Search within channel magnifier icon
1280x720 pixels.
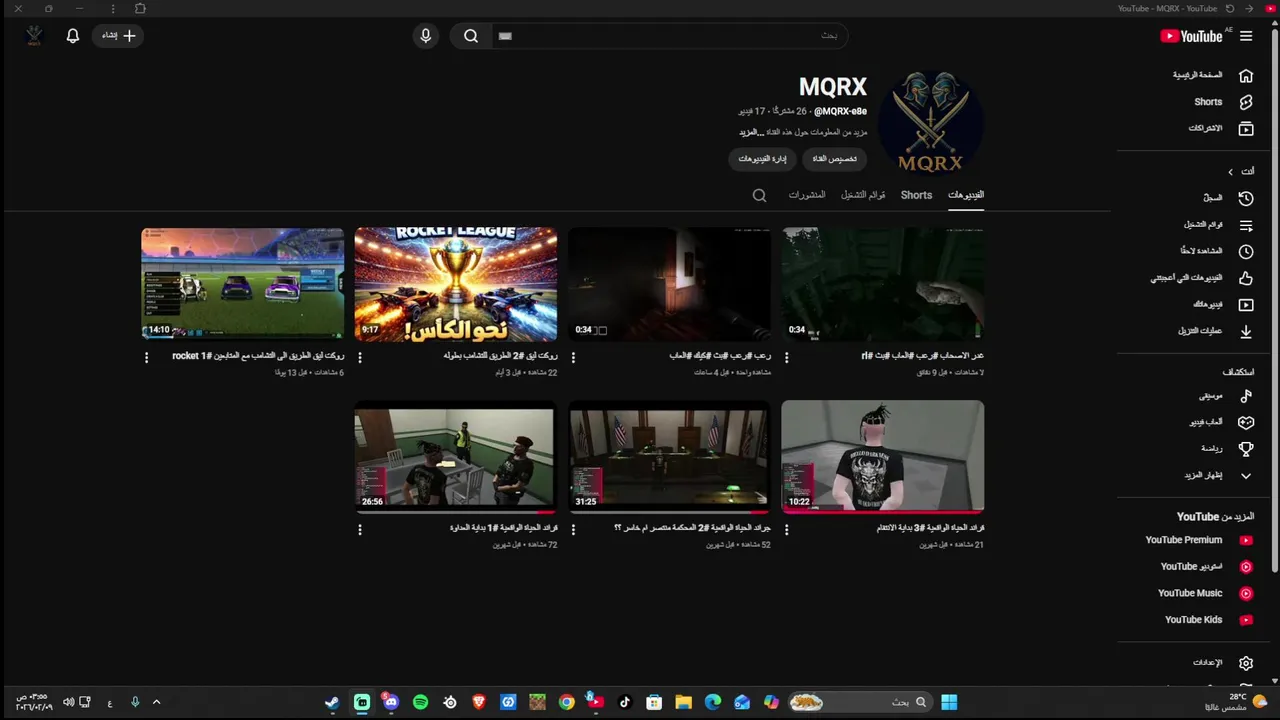[759, 196]
